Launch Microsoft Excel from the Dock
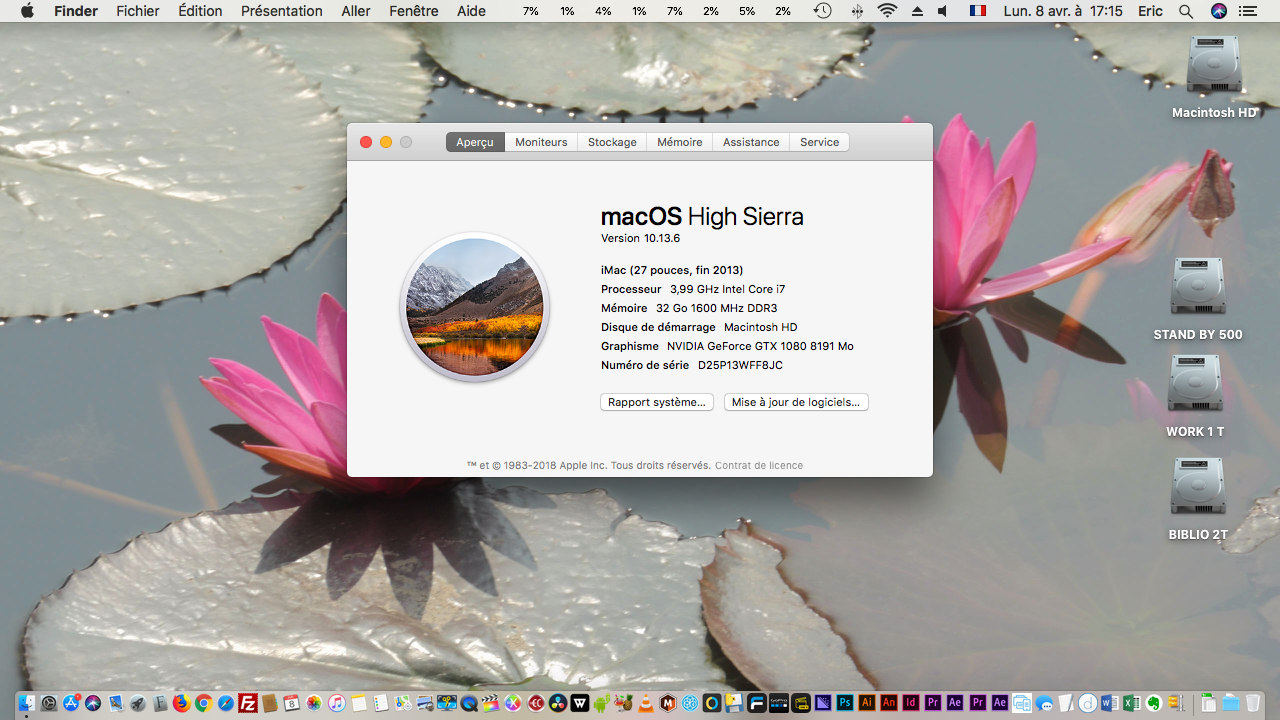Viewport: 1280px width, 720px height. 1132,703
